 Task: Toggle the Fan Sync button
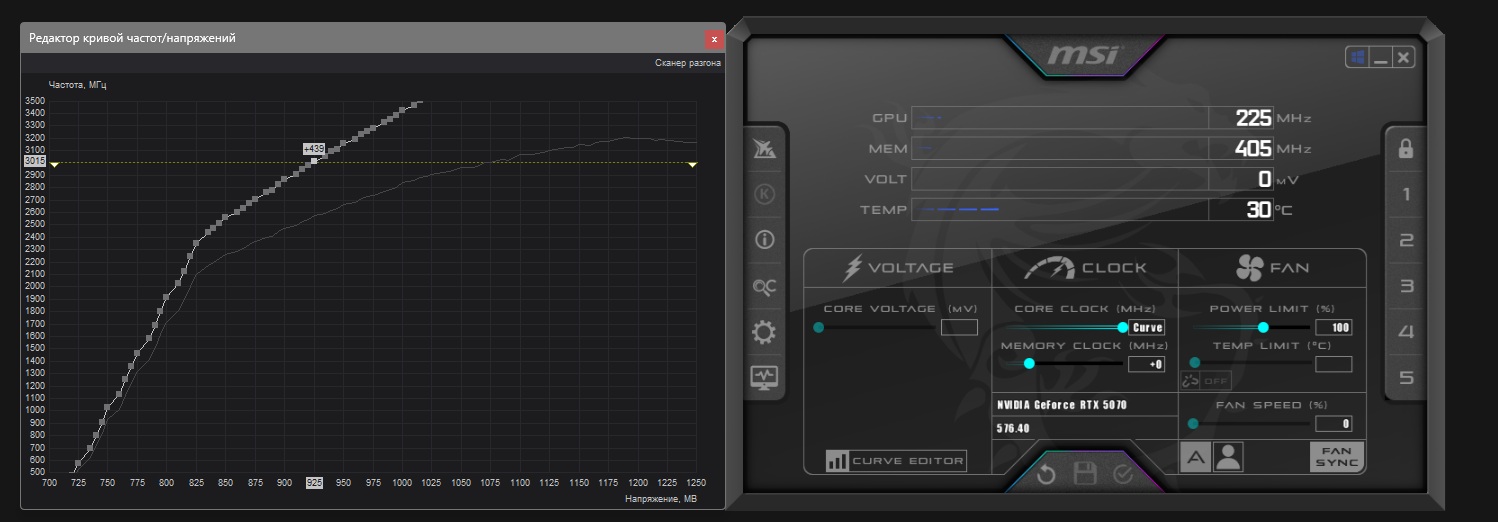coord(1337,457)
